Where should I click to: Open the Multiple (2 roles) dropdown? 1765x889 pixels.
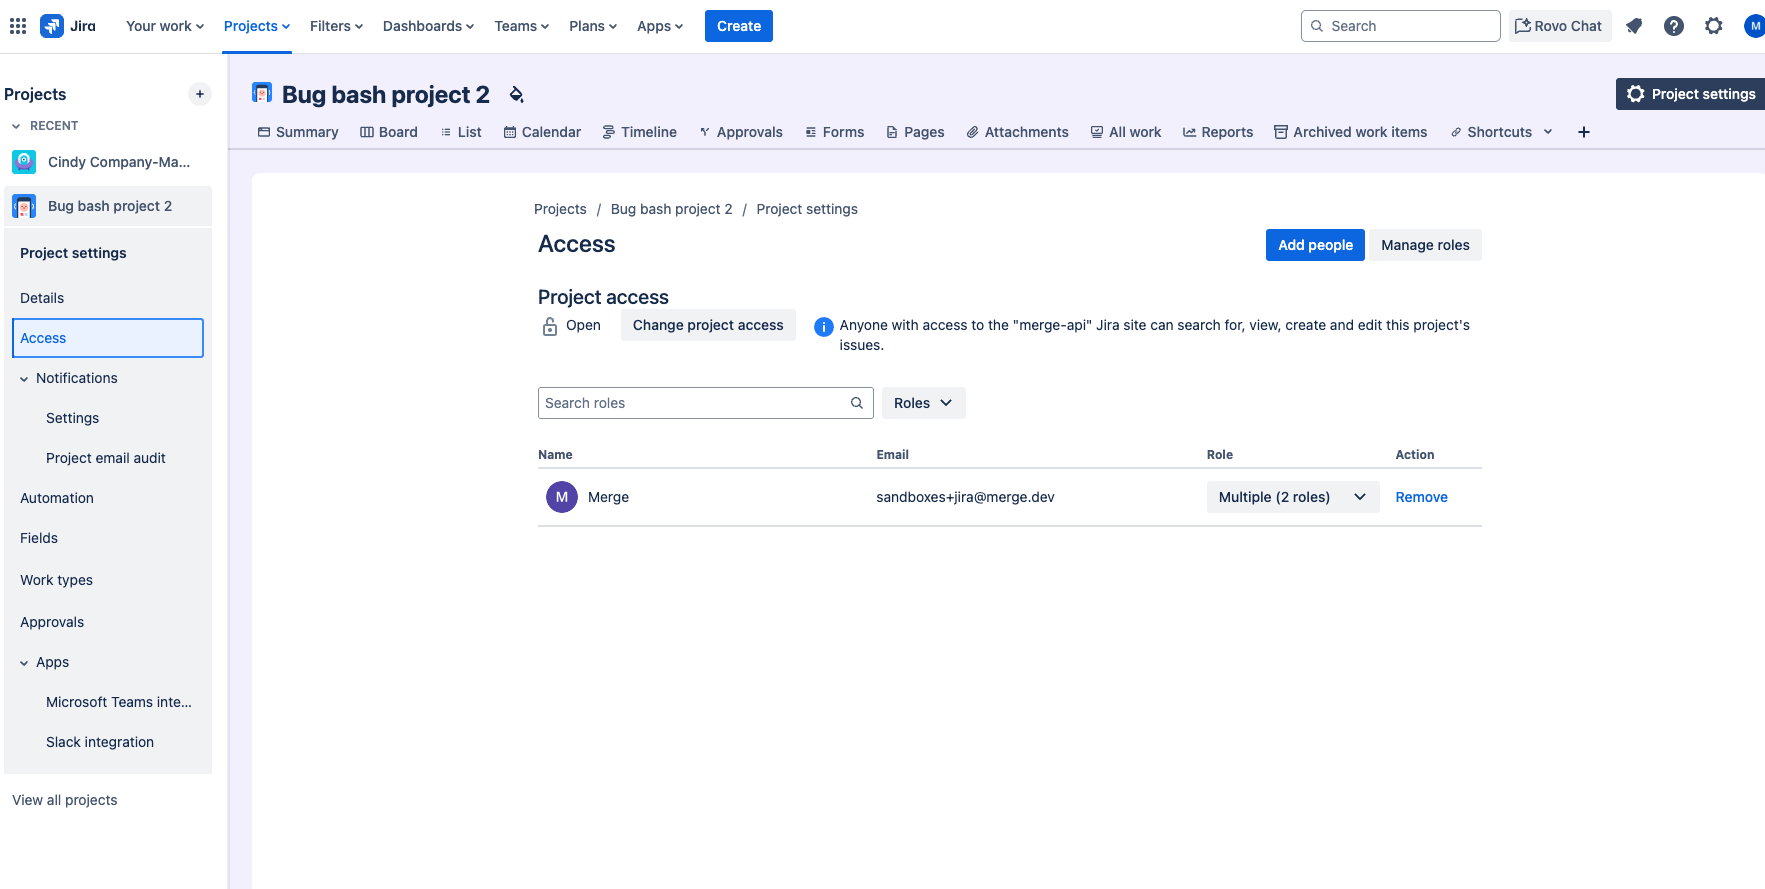1292,497
